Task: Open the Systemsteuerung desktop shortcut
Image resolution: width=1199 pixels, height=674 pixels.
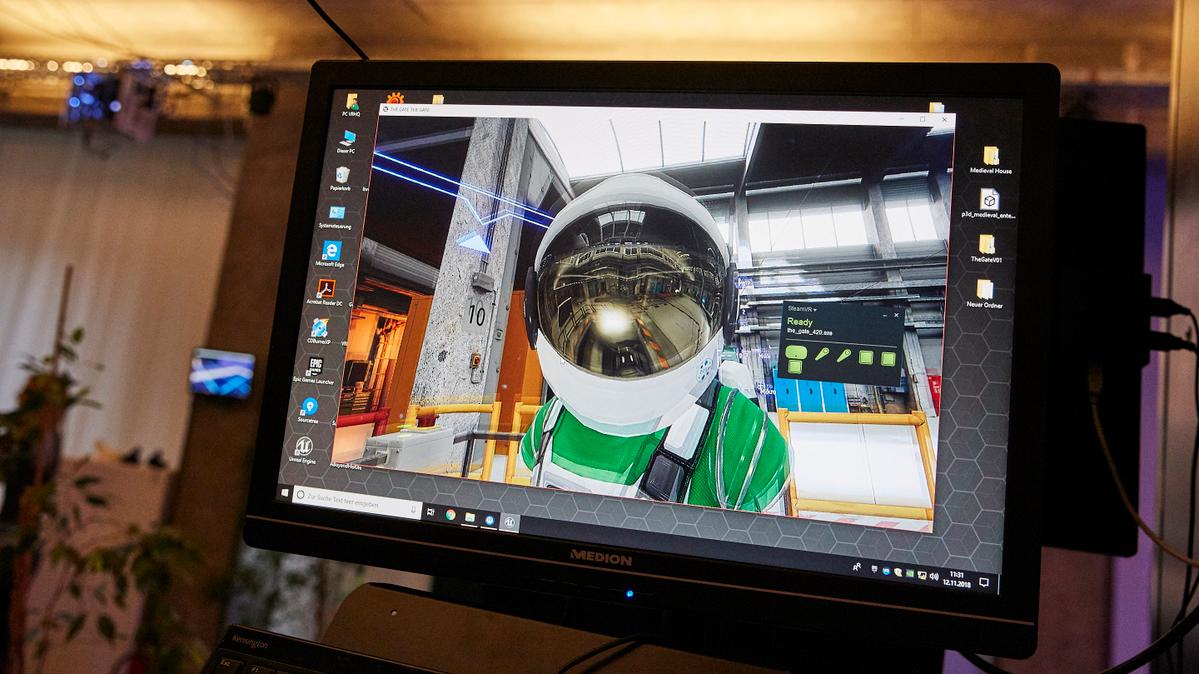Action: click(336, 217)
